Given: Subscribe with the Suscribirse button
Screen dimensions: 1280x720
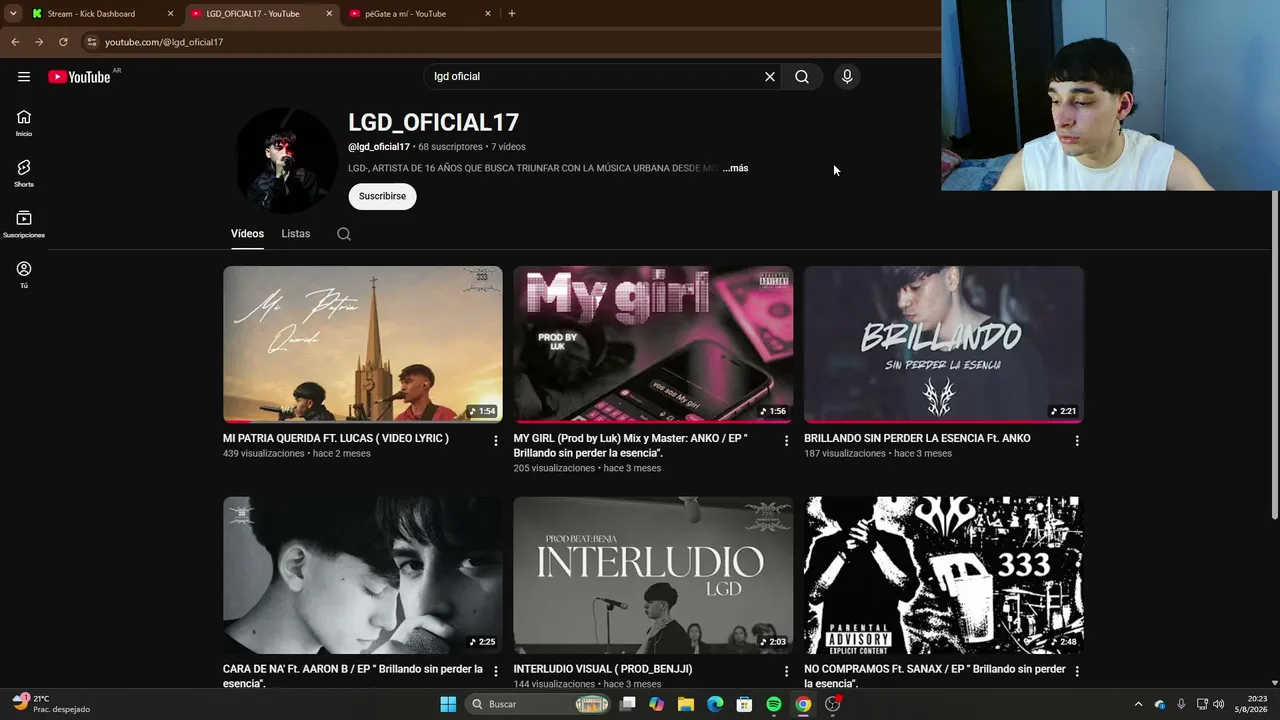Looking at the screenshot, I should tap(382, 197).
